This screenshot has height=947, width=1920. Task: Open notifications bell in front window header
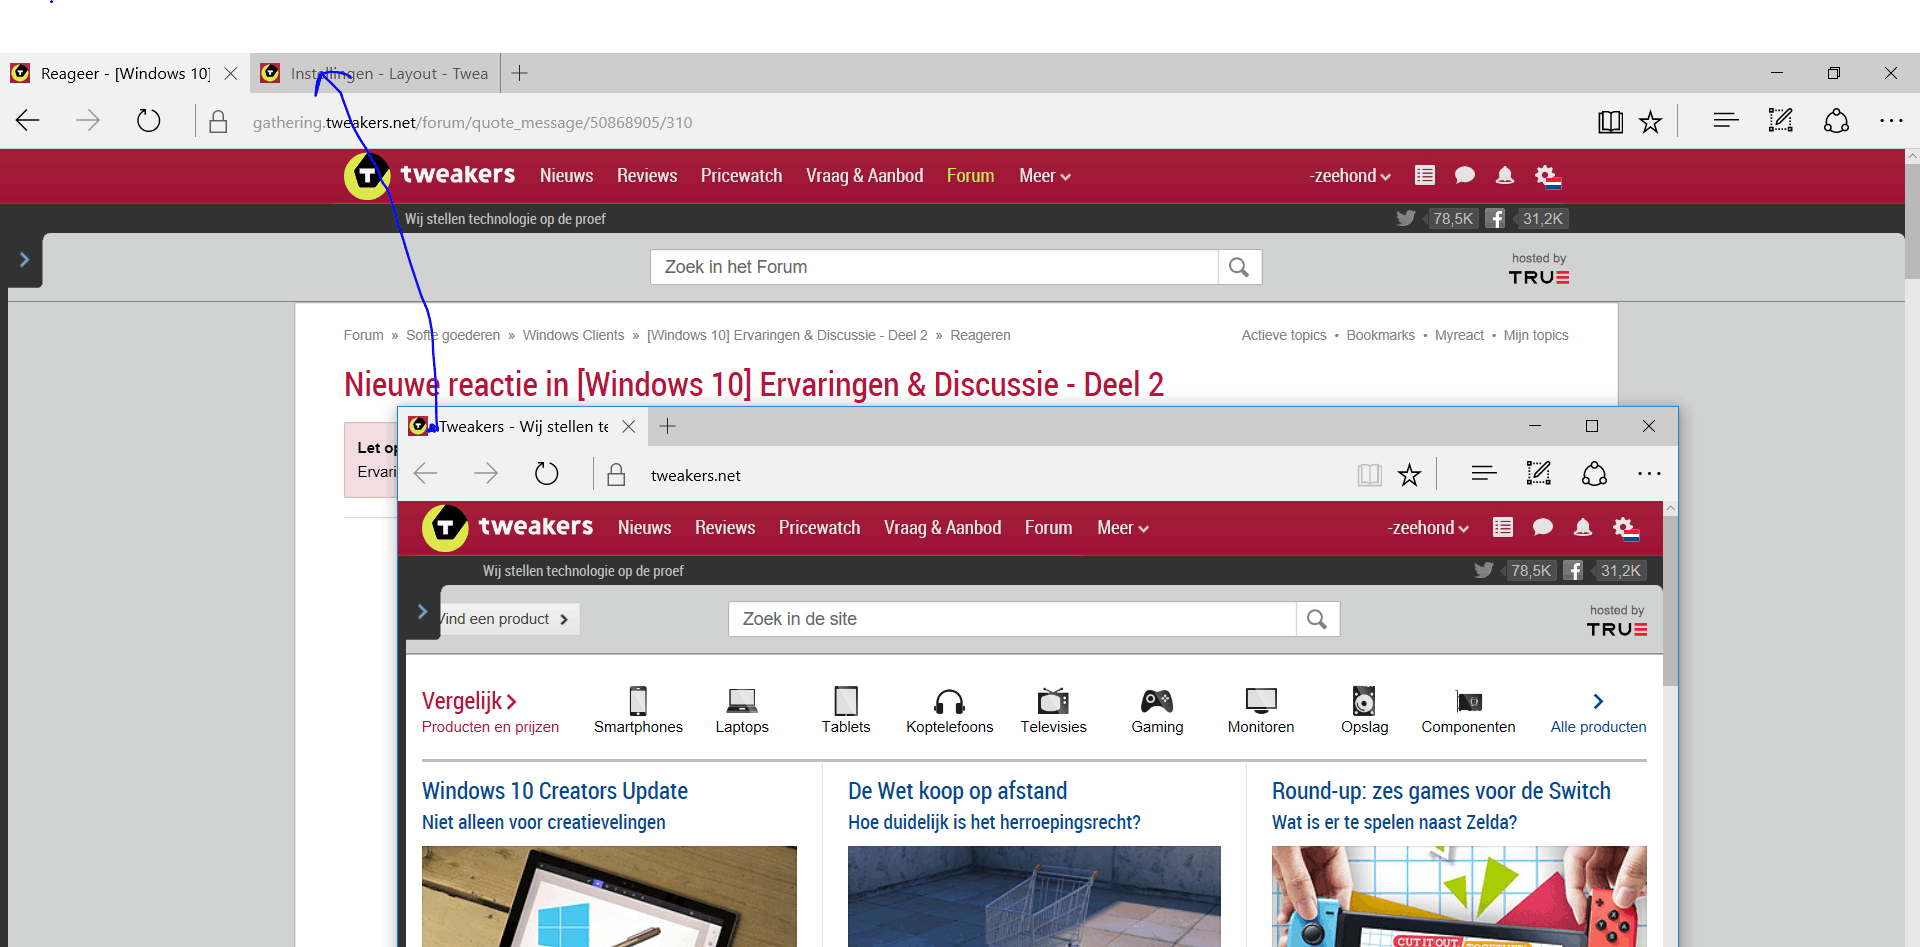pos(1583,528)
